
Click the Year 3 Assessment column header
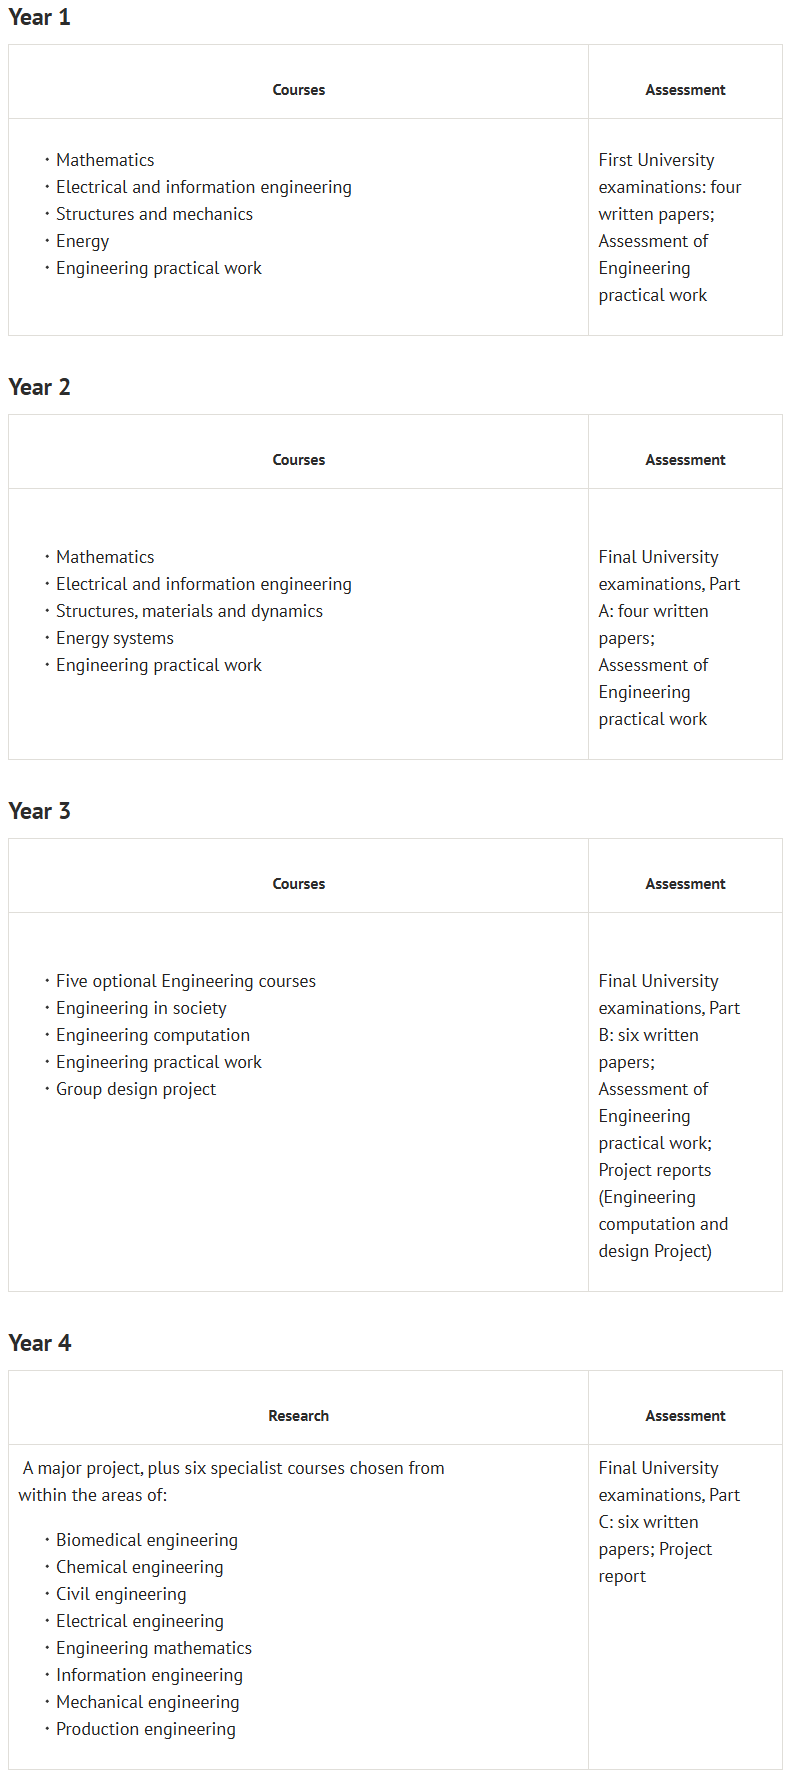pos(685,884)
